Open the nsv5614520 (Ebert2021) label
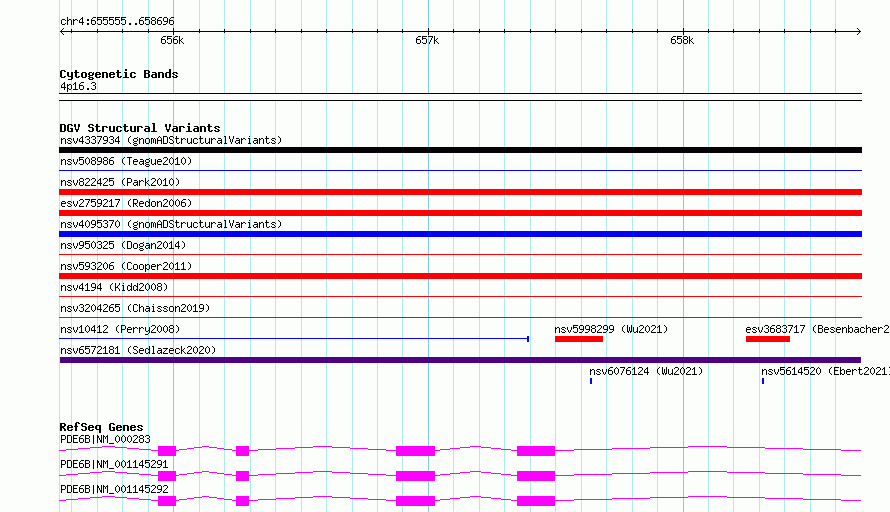The height and width of the screenshot is (512, 890). (825, 371)
